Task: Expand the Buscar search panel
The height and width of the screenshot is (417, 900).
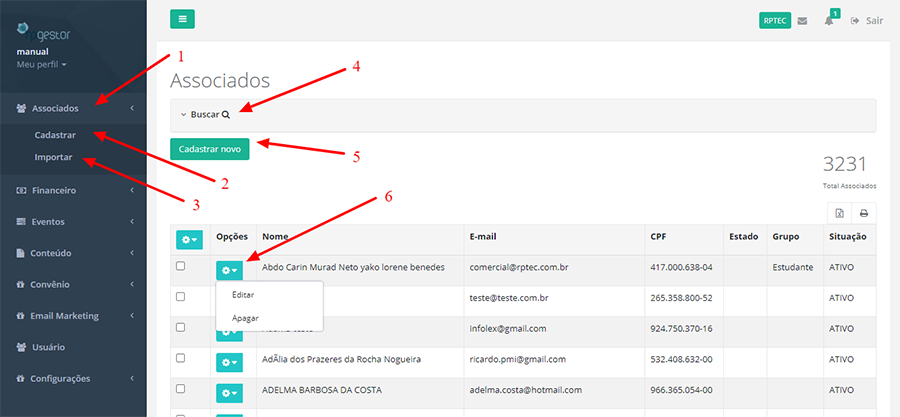Action: 210,115
